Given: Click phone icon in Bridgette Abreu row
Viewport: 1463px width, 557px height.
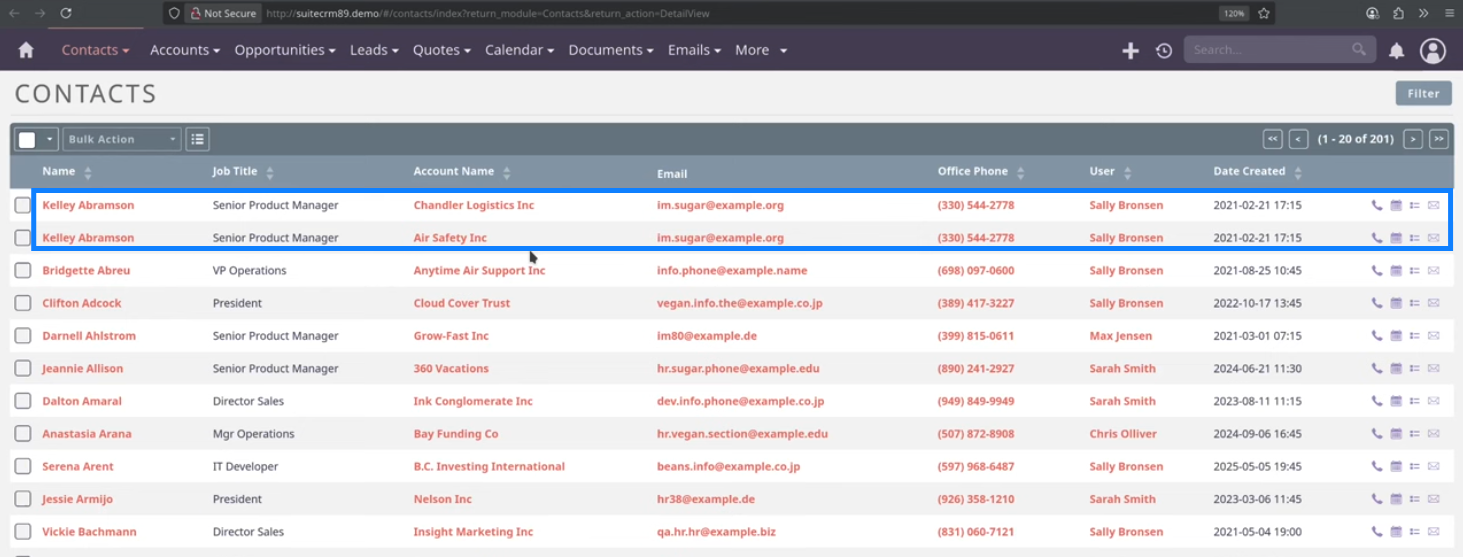Looking at the screenshot, I should [x=1377, y=271].
